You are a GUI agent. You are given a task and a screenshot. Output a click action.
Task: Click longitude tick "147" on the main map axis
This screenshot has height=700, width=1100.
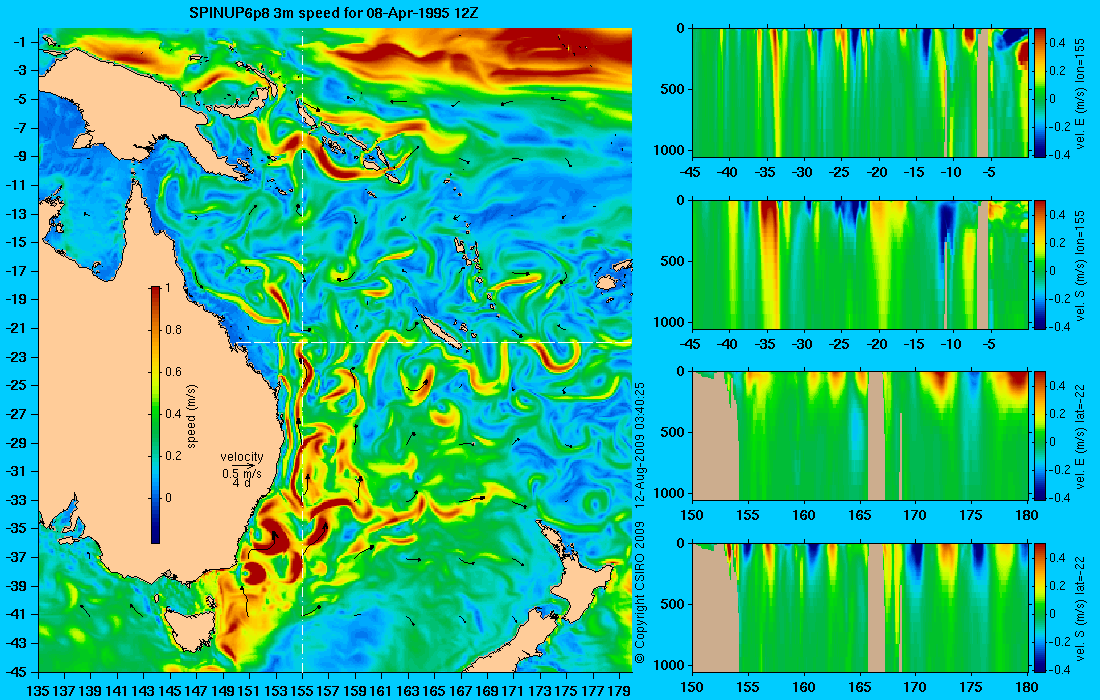[196, 691]
